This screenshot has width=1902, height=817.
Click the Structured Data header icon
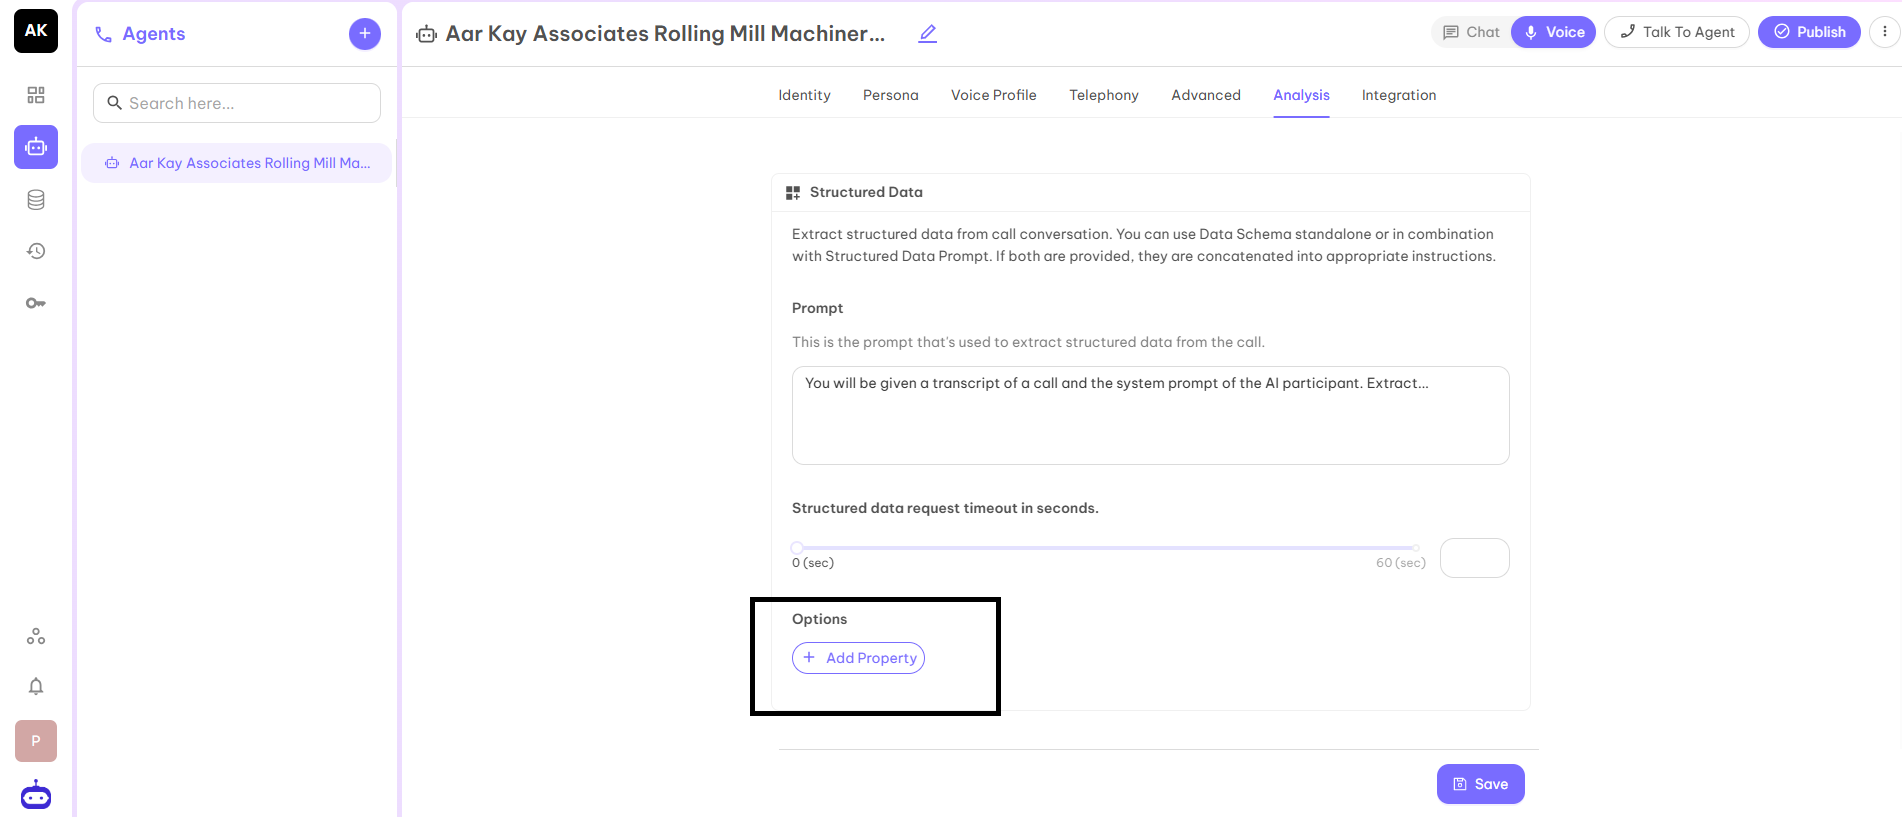point(793,193)
